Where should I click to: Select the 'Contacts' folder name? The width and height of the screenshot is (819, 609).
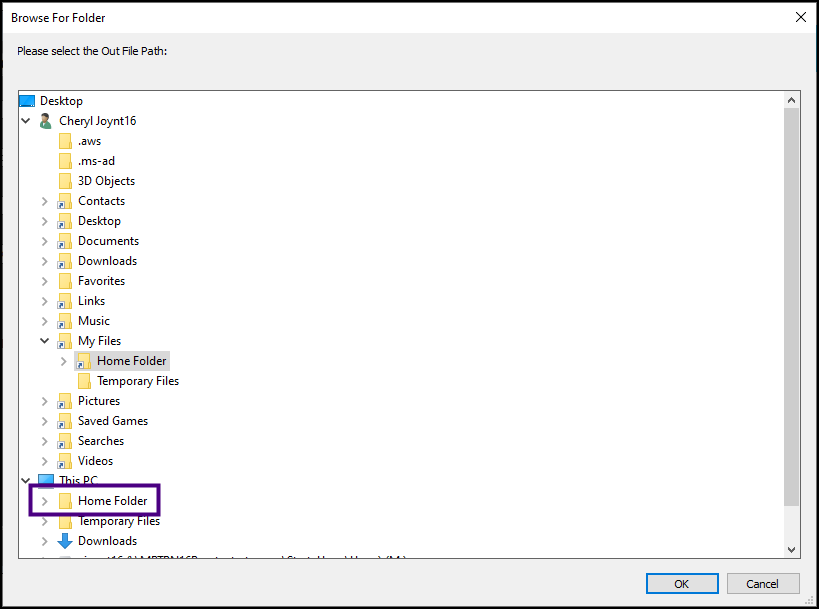101,201
